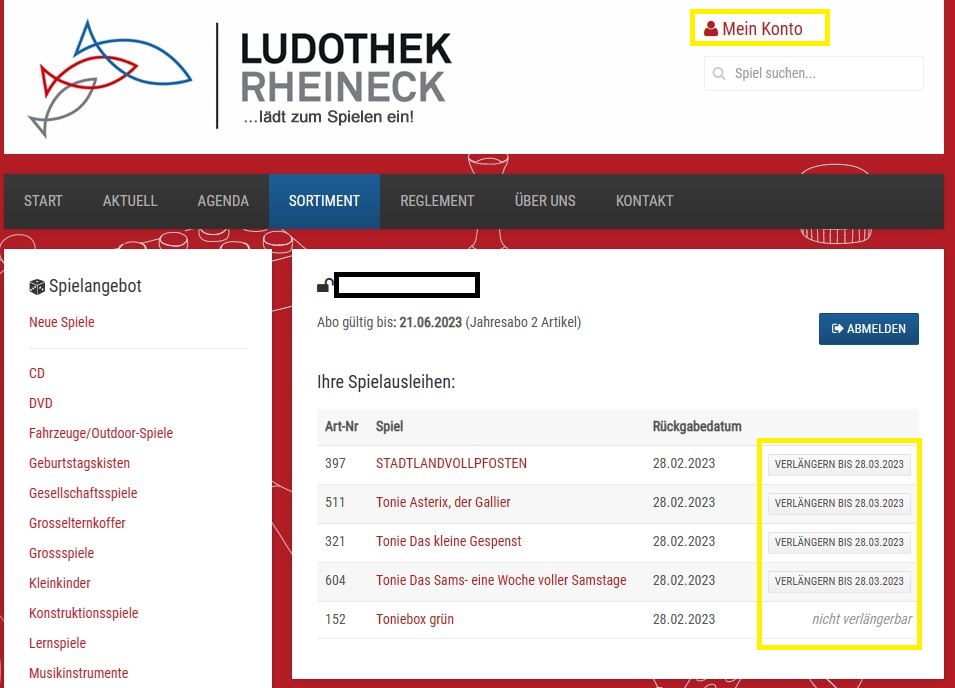Viewport: 955px width, 688px height.
Task: Open the CD category
Action: click(x=37, y=373)
